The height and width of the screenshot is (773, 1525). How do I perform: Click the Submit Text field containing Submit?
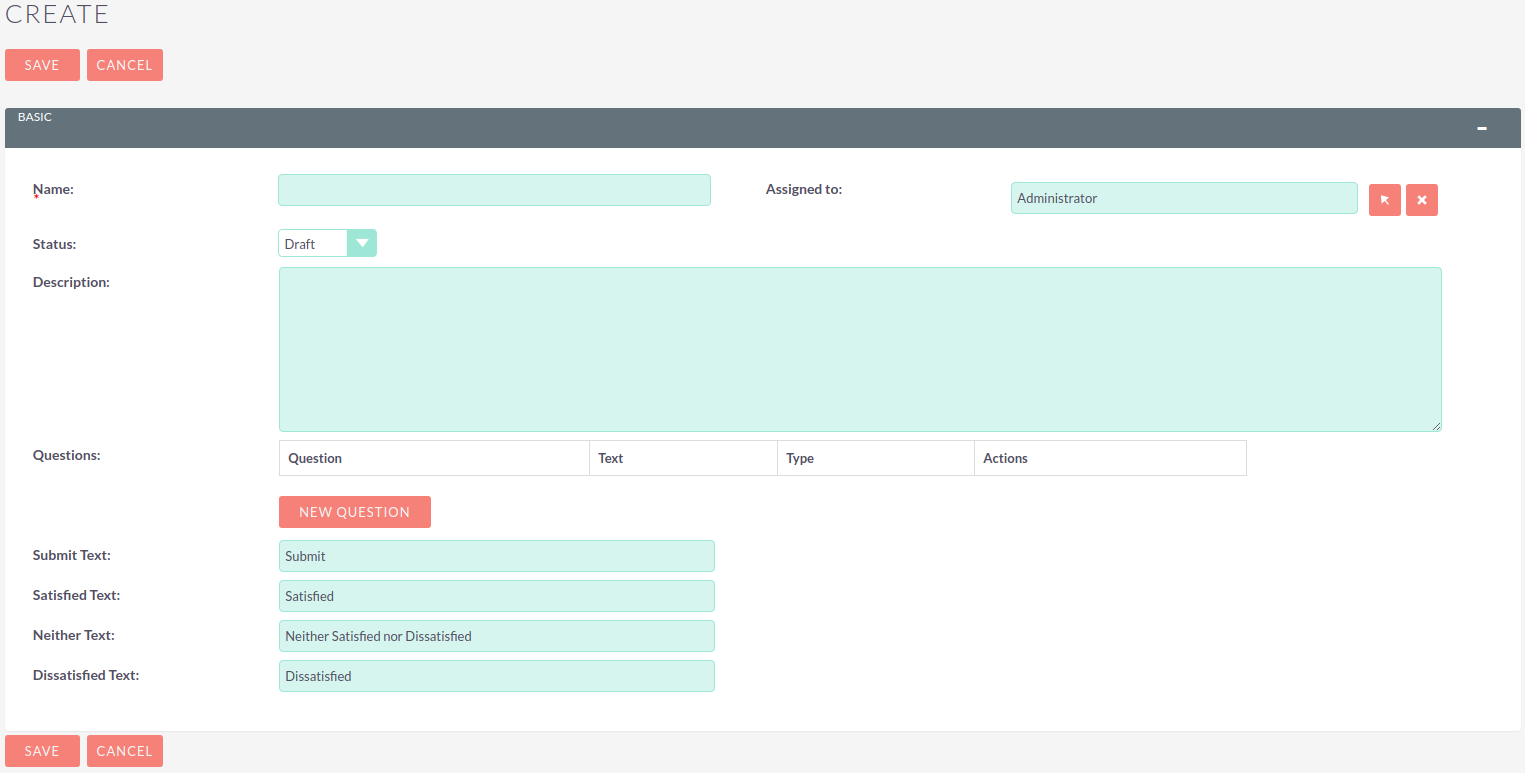click(x=496, y=555)
